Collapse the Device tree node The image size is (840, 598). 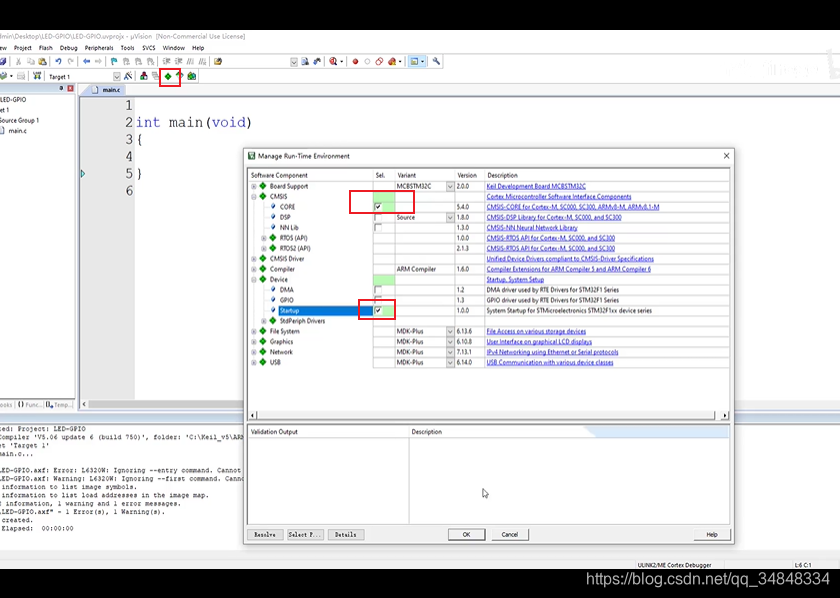click(x=254, y=280)
